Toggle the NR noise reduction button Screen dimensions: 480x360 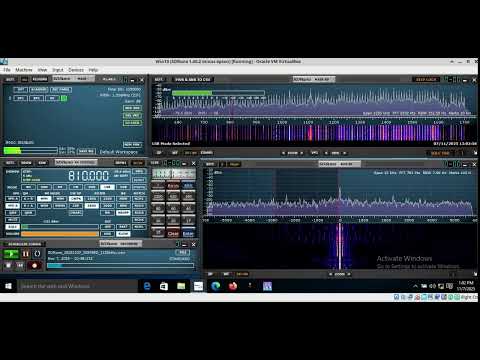107,213
